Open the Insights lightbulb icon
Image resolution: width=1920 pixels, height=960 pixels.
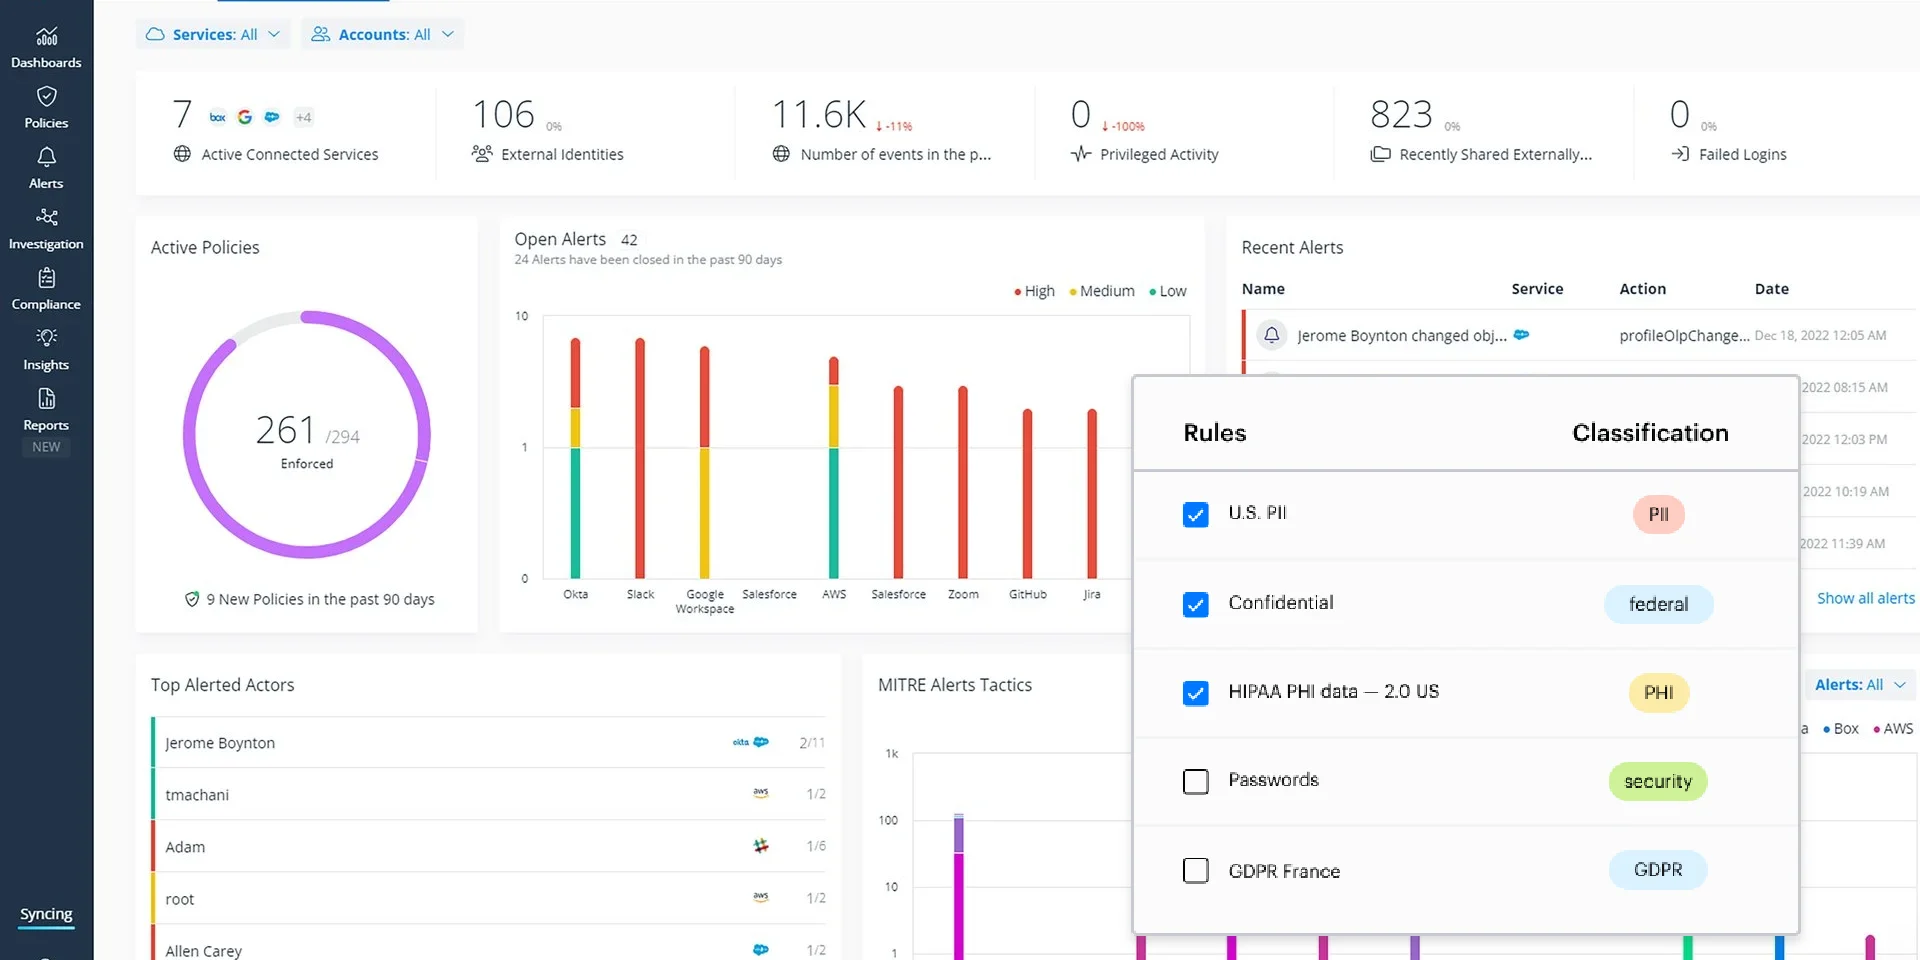pos(46,338)
